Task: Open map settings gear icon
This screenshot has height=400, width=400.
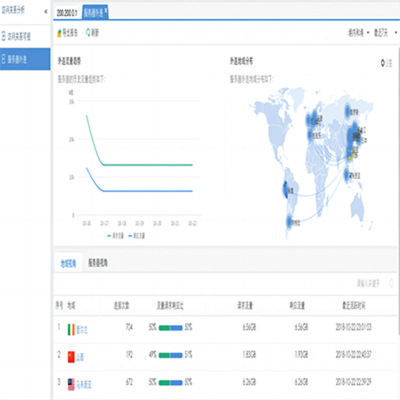Action: [x=383, y=63]
